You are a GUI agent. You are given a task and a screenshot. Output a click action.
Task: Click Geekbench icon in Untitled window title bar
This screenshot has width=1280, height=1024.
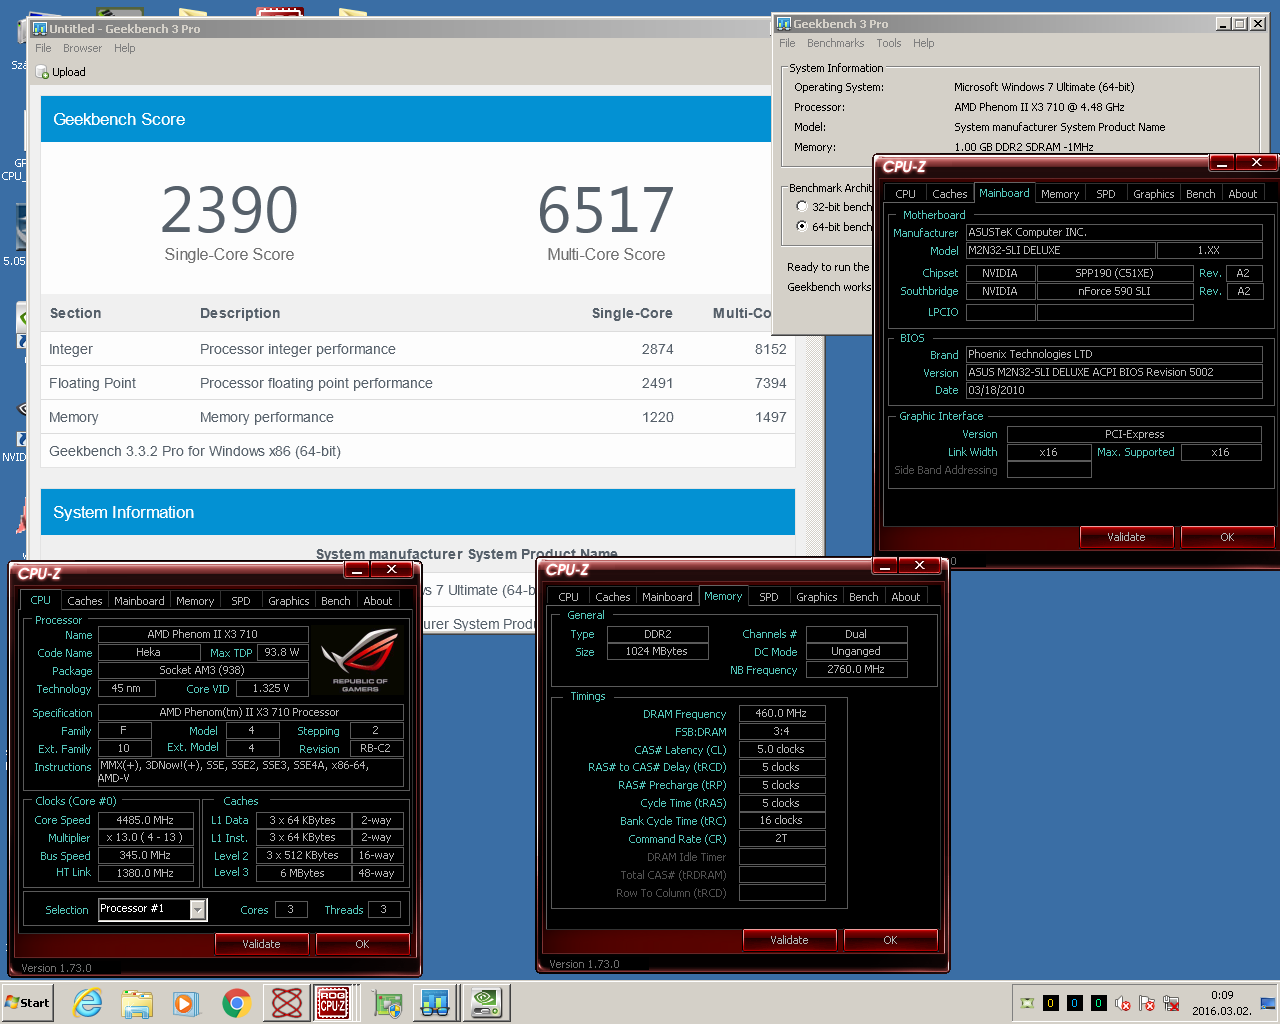coord(40,29)
